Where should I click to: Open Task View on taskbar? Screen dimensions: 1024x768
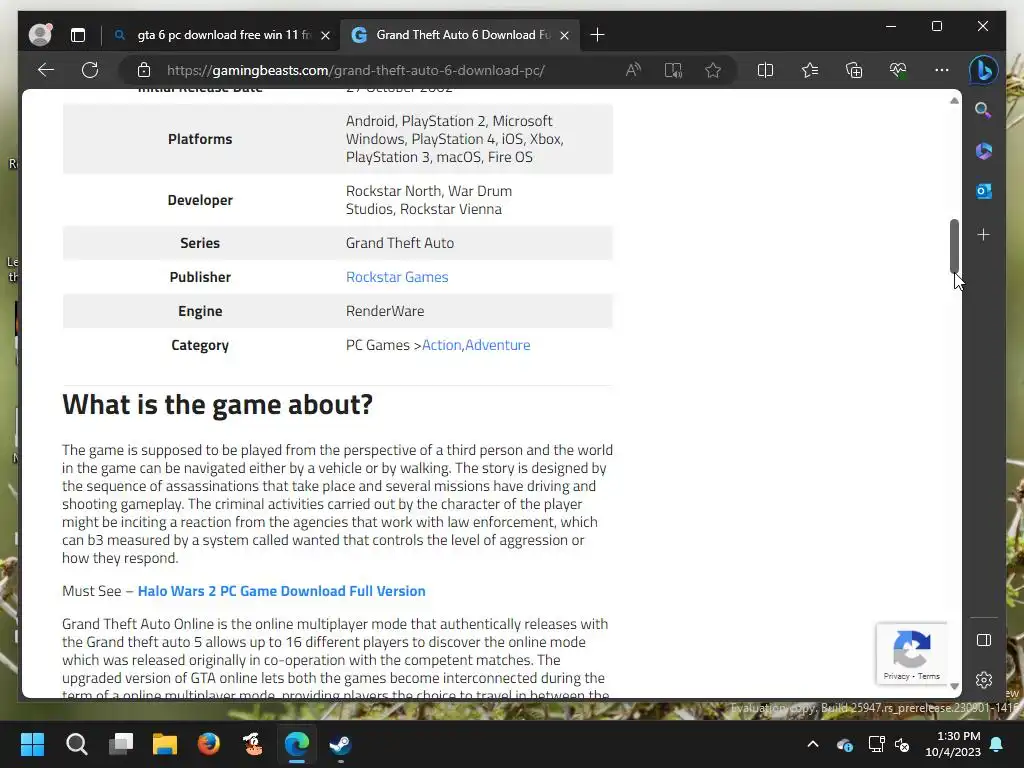click(121, 744)
